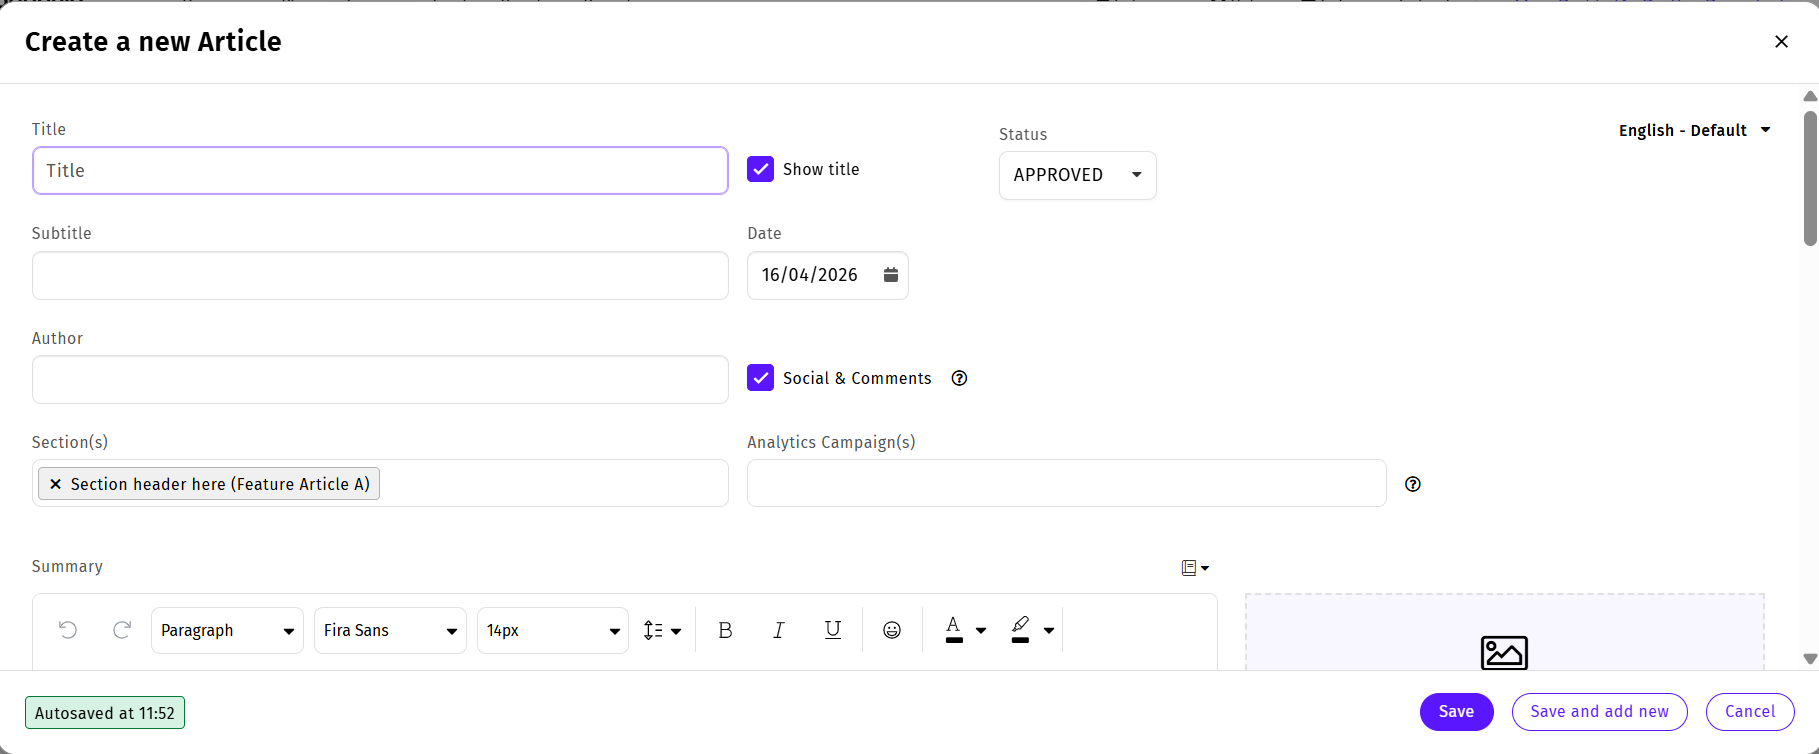
Task: Toggle bold formatting in the summary toolbar
Action: point(725,630)
